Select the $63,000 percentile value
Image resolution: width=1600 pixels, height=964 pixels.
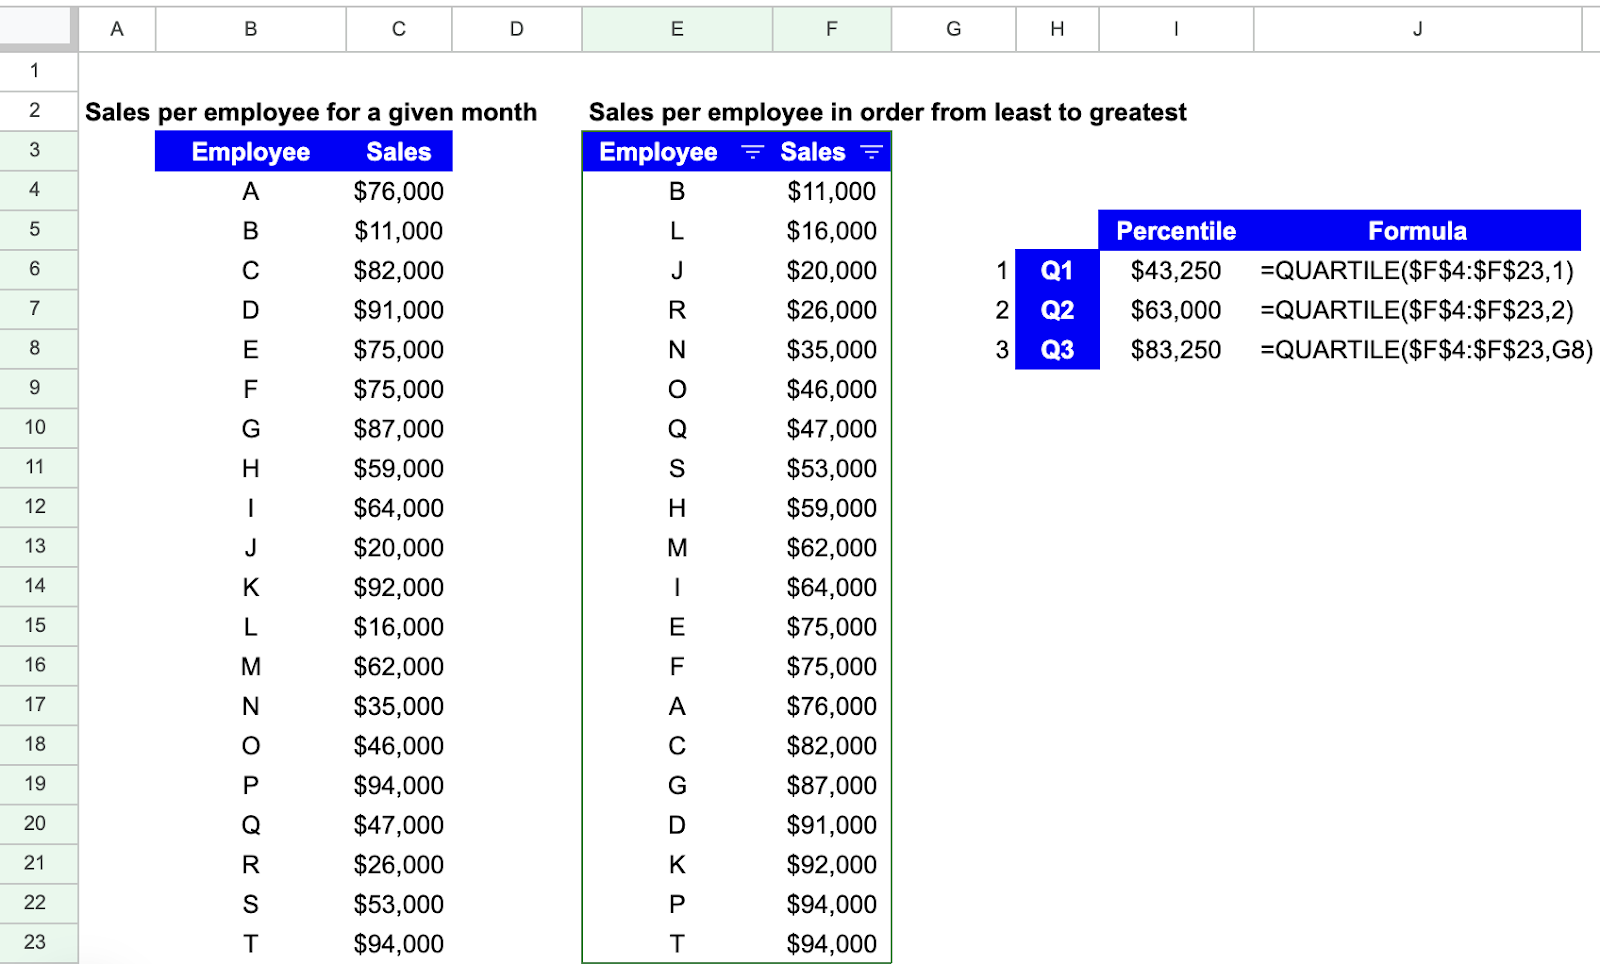click(1176, 310)
